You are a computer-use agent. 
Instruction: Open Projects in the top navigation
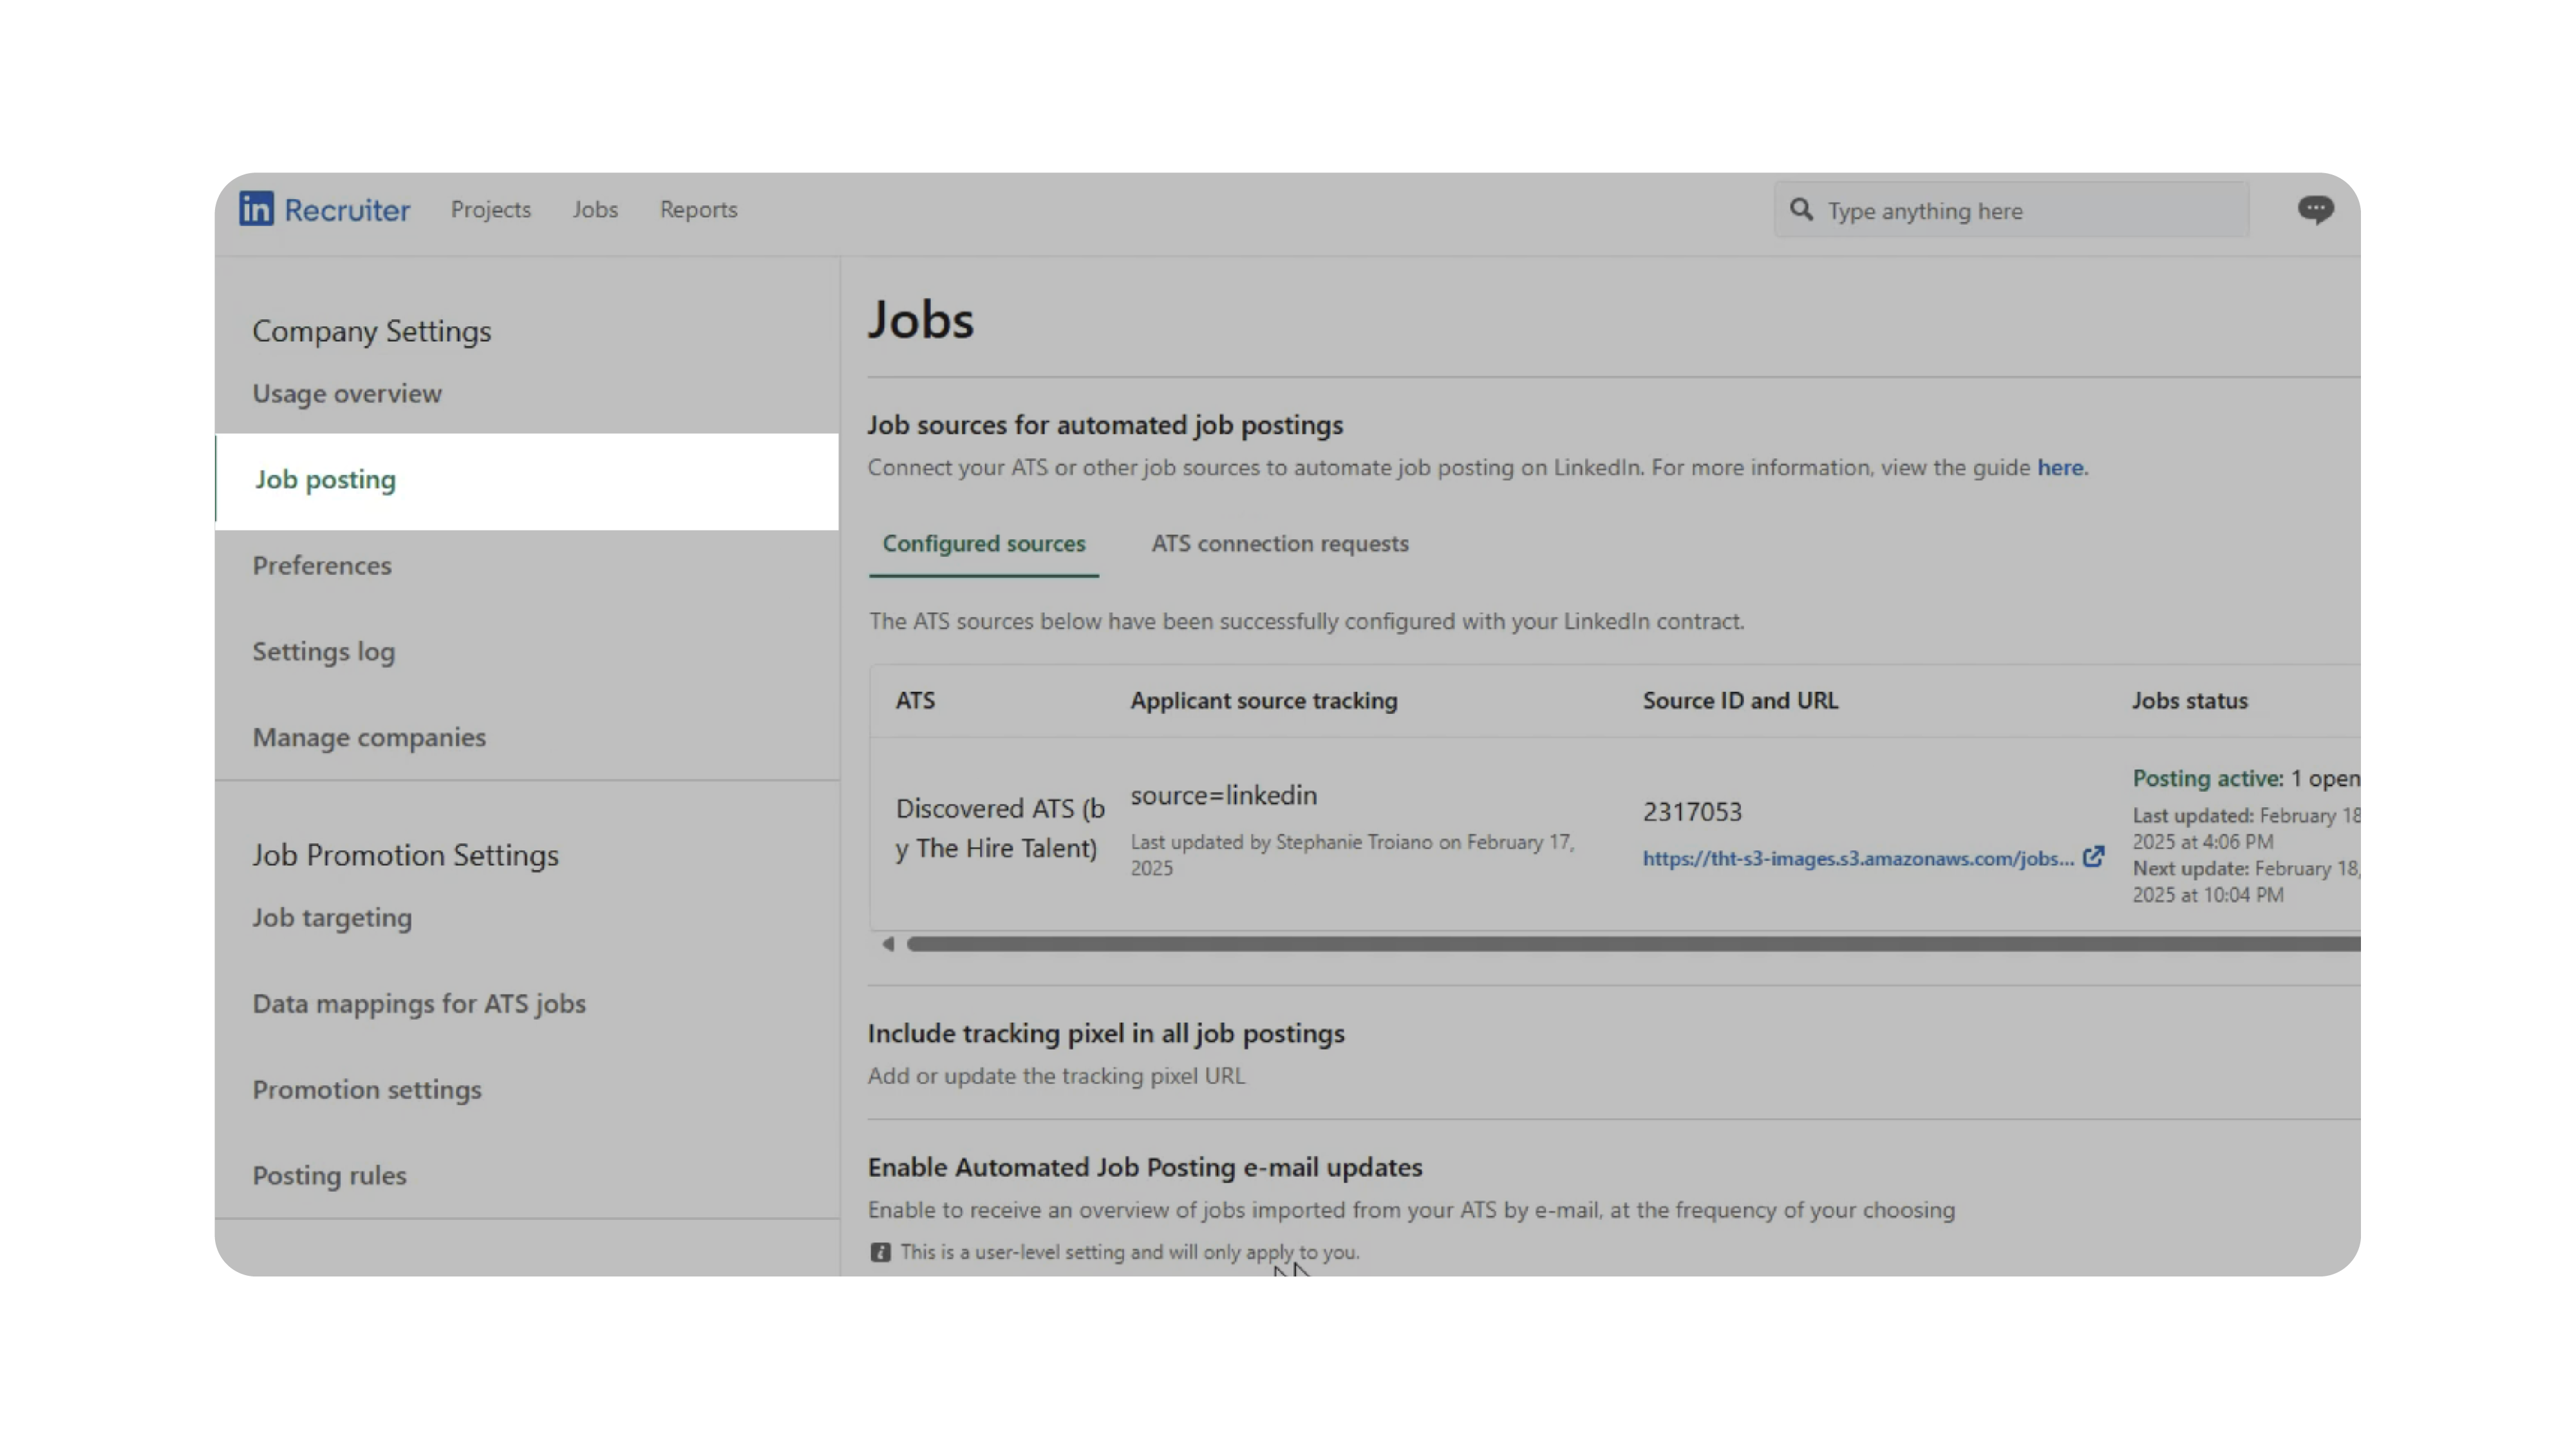(490, 210)
